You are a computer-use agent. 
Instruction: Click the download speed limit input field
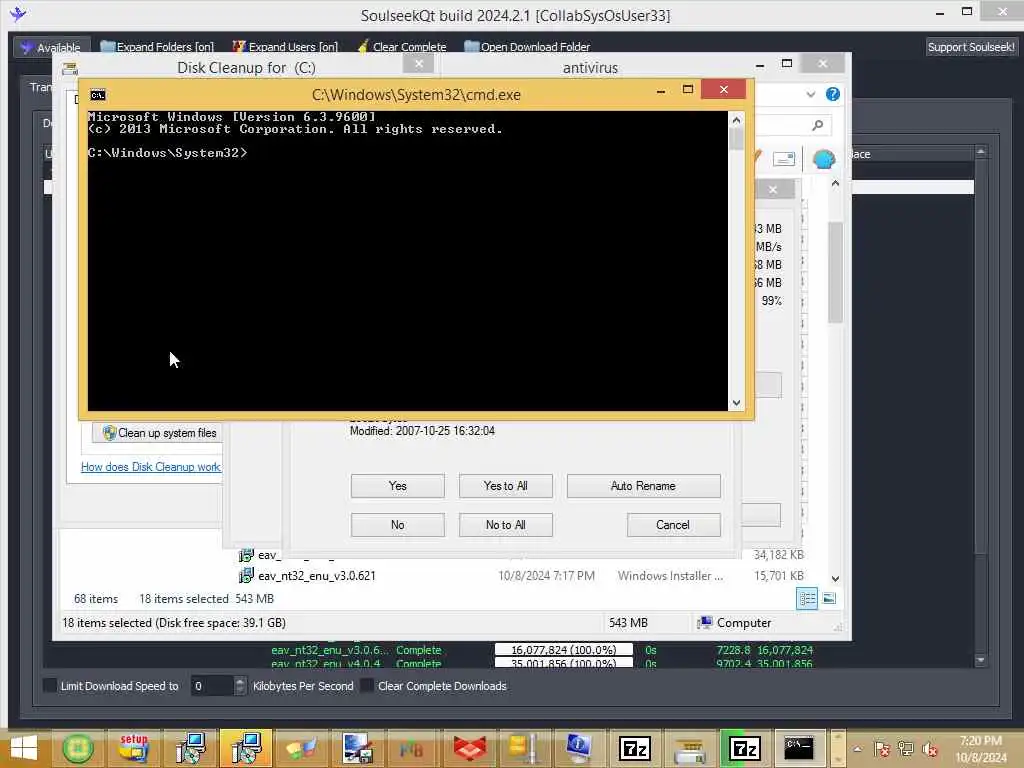point(212,685)
